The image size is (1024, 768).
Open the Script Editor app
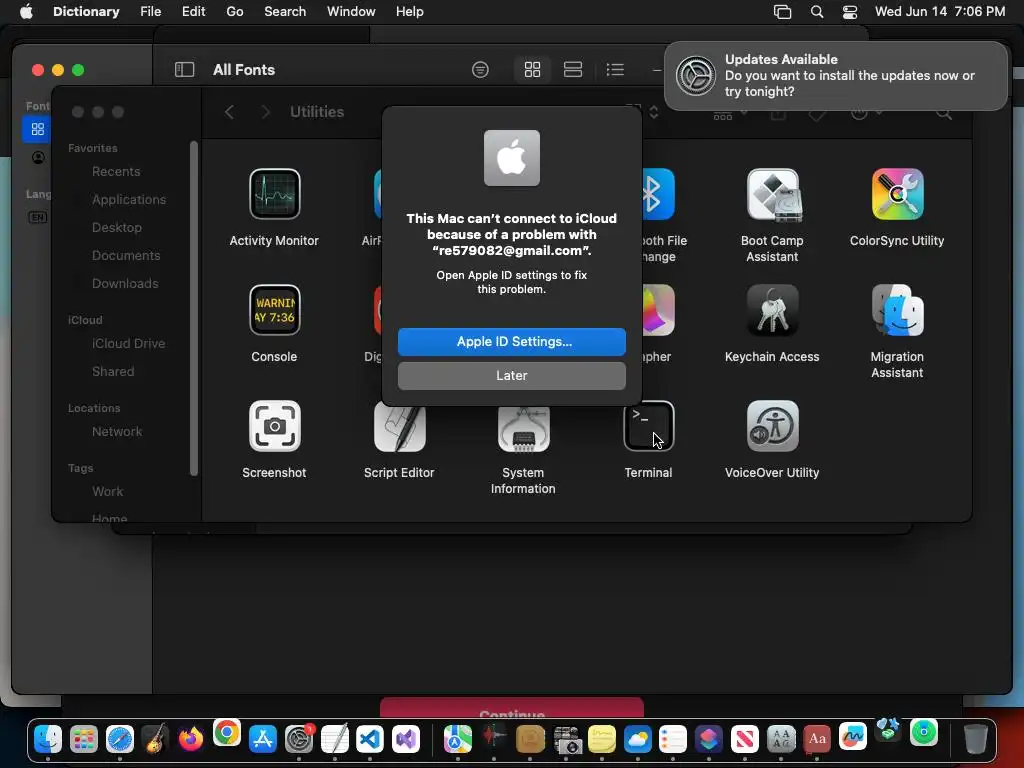399,426
